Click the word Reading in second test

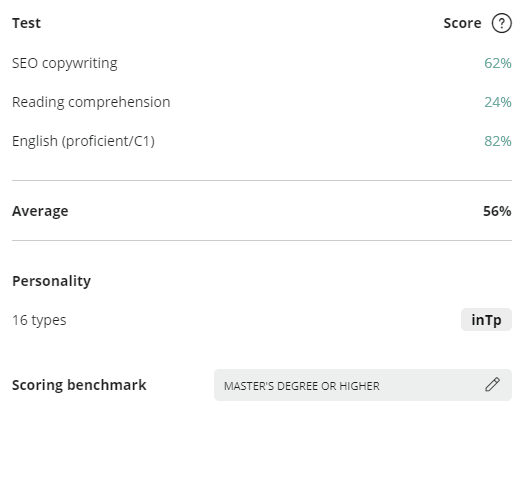coord(38,102)
